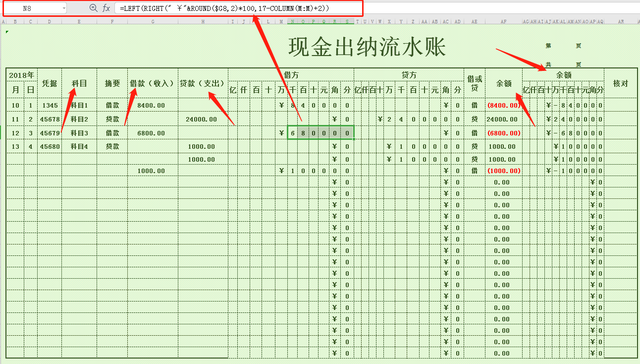Select the 月 header cell
The height and width of the screenshot is (364, 640).
pos(15,90)
